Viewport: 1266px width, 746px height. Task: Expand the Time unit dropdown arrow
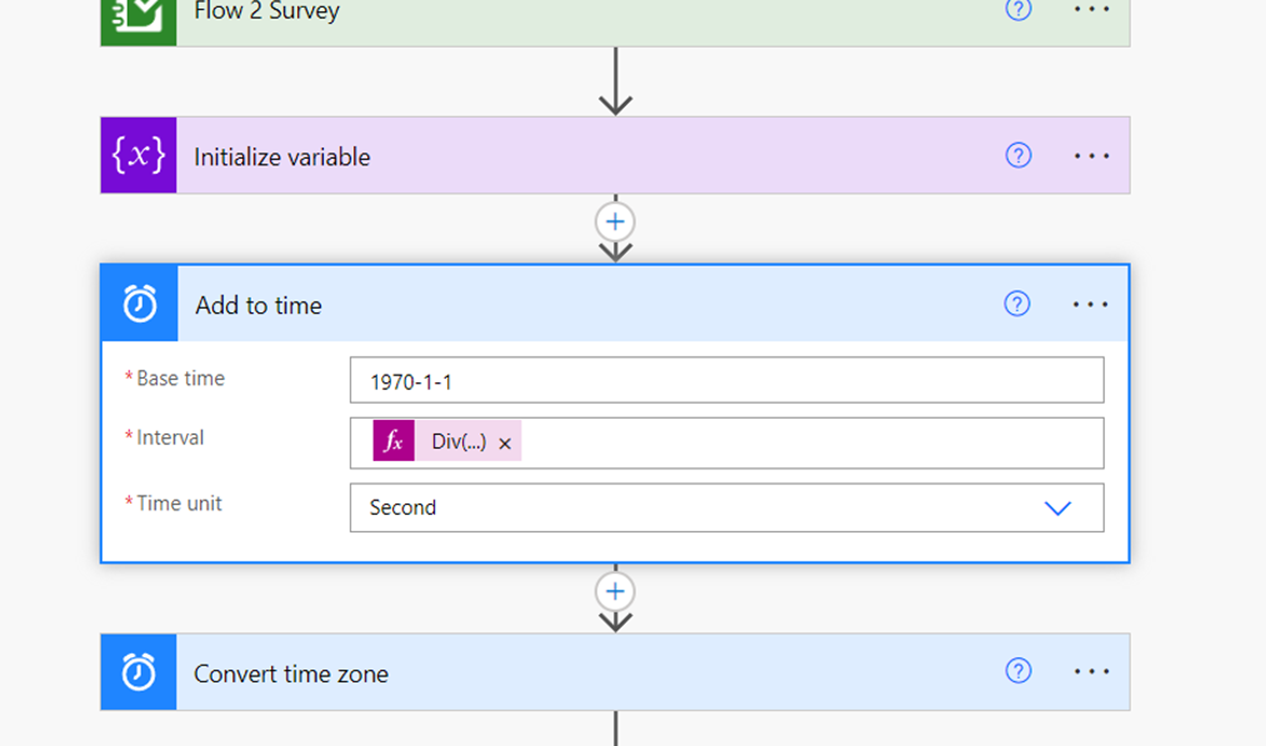tap(1057, 508)
